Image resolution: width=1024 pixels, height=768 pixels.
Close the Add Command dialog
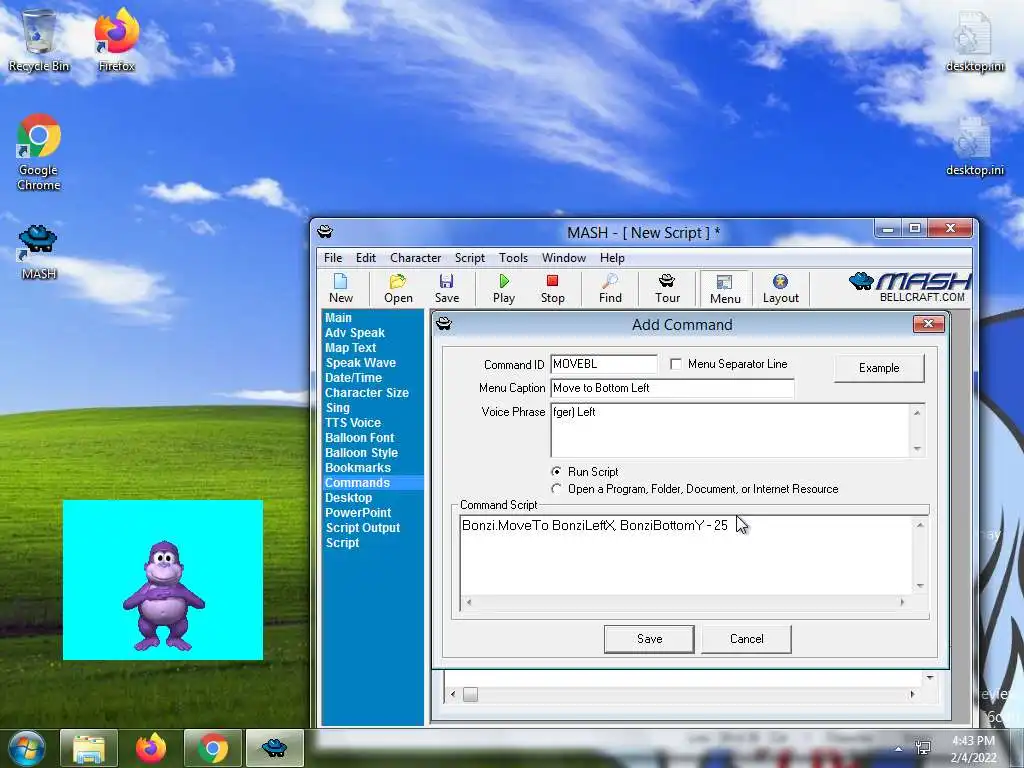pos(928,324)
